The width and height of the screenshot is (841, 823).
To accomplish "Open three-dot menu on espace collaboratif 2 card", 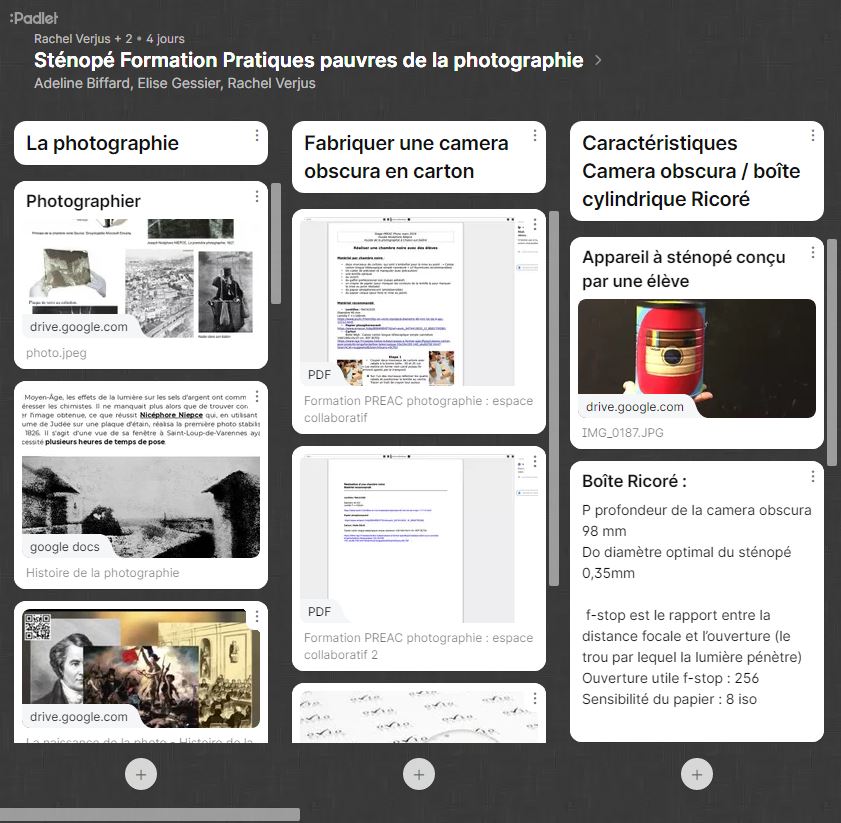I will (x=535, y=461).
